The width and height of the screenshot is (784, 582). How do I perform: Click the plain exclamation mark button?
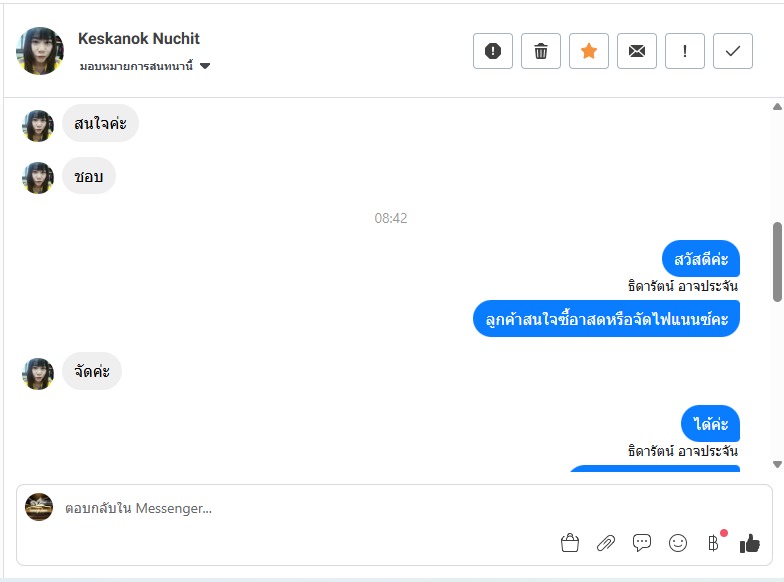coord(685,51)
